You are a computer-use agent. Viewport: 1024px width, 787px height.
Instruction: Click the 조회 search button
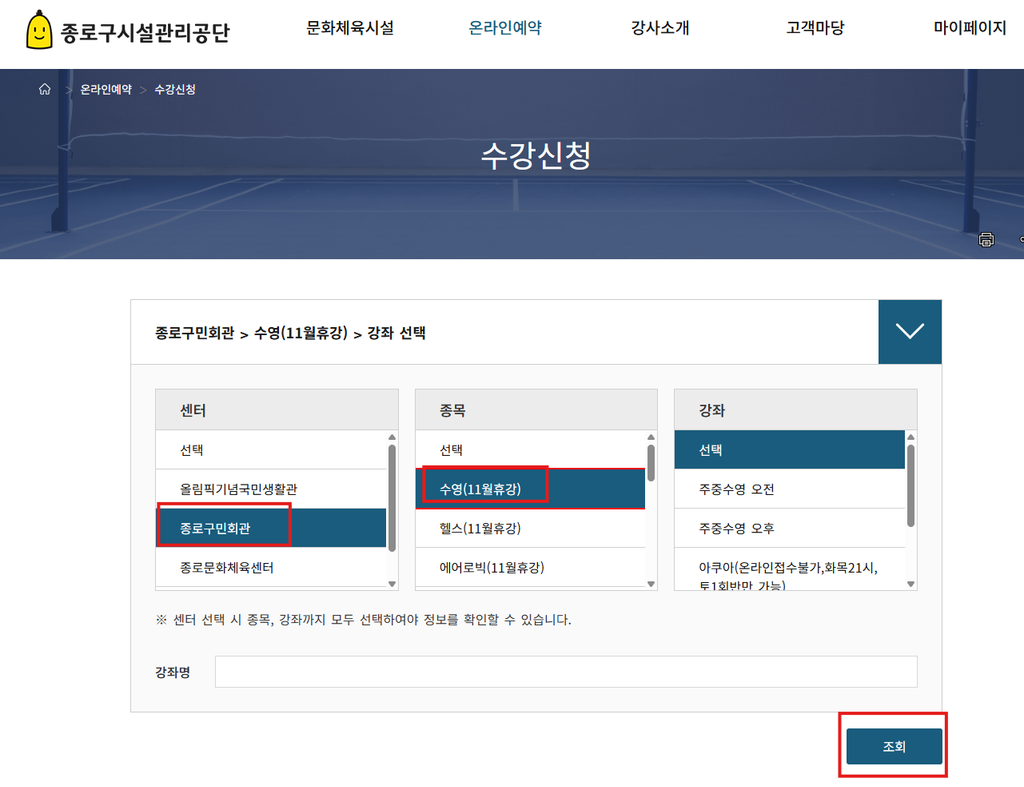coord(894,746)
